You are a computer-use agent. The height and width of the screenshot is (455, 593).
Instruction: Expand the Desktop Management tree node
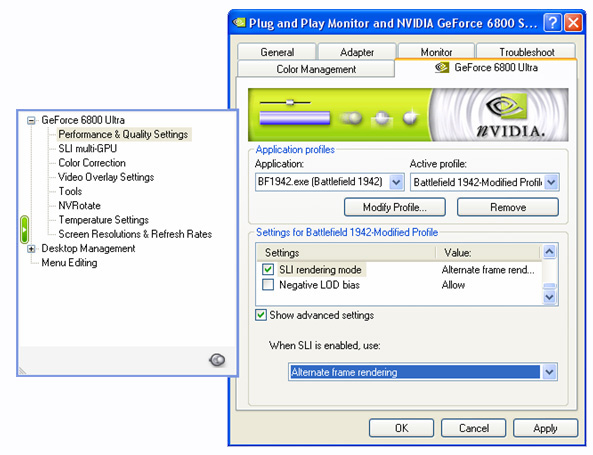(x=31, y=249)
